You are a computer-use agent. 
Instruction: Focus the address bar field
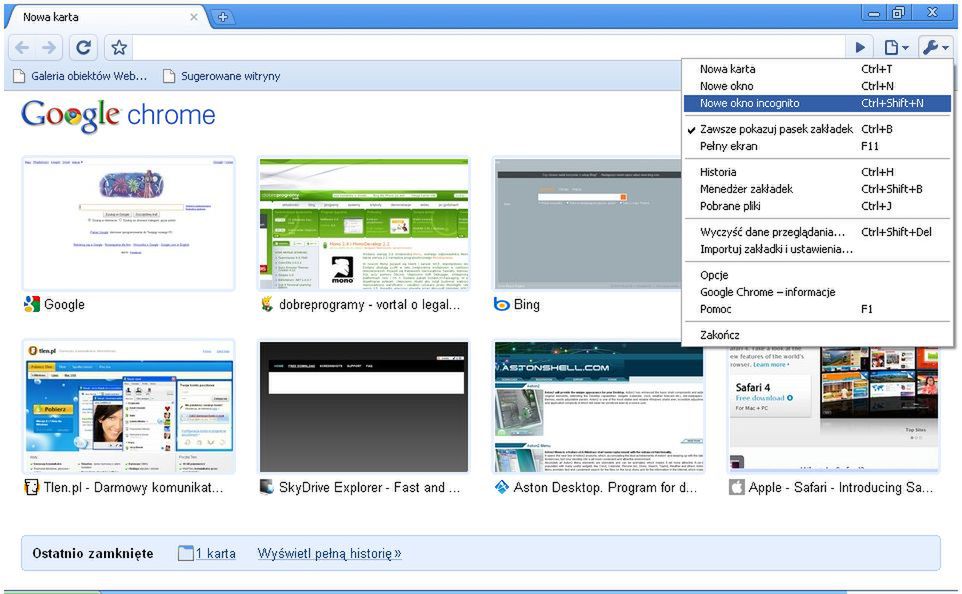[489, 47]
